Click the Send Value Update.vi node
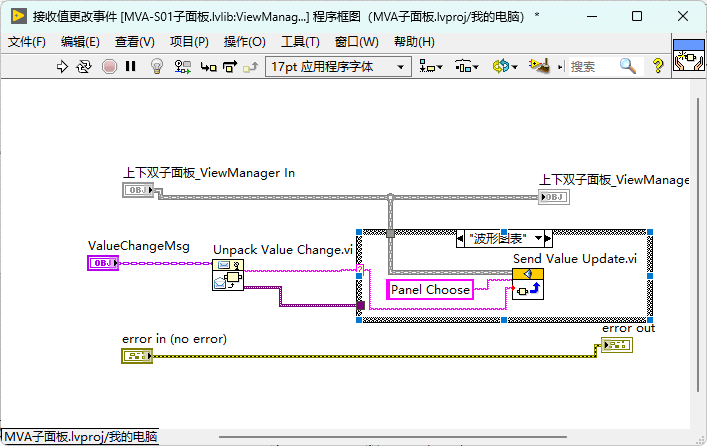The height and width of the screenshot is (446, 707). point(528,284)
